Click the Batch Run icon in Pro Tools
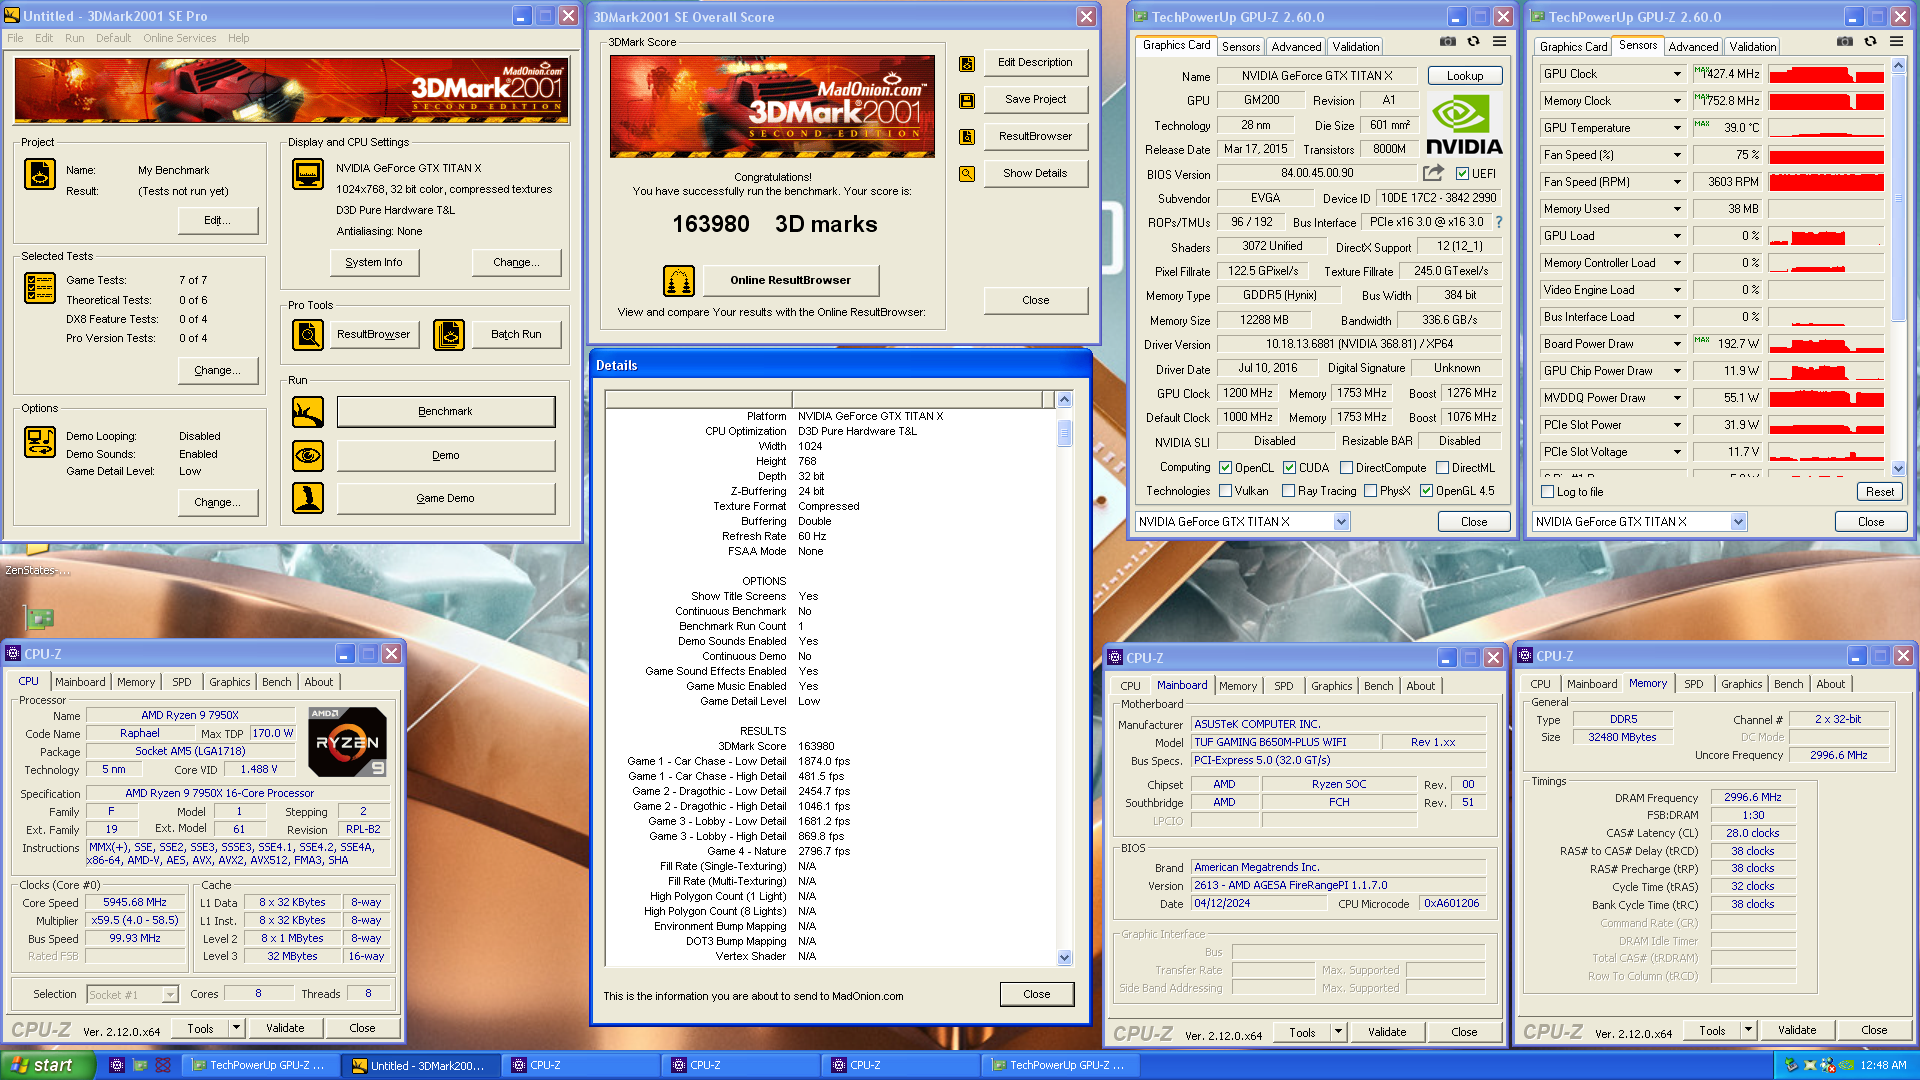Screen dimensions: 1920x1080 point(449,334)
